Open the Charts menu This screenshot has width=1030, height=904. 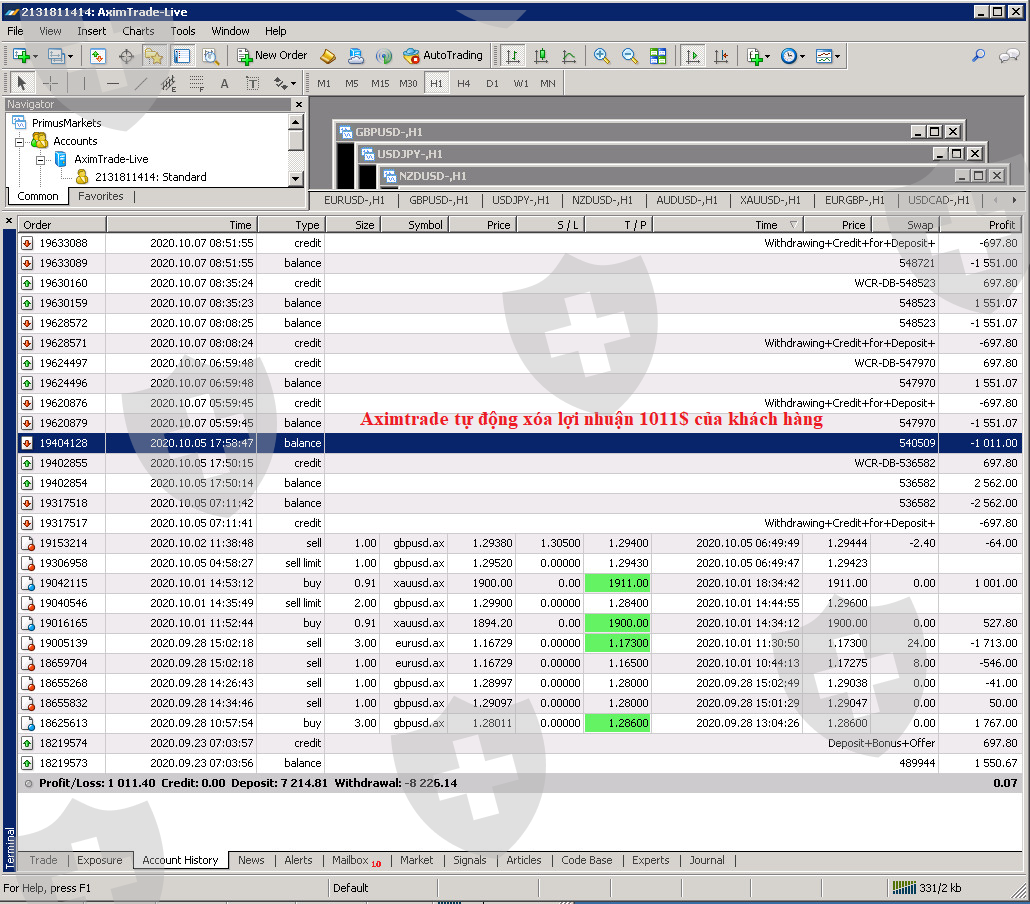(x=138, y=31)
